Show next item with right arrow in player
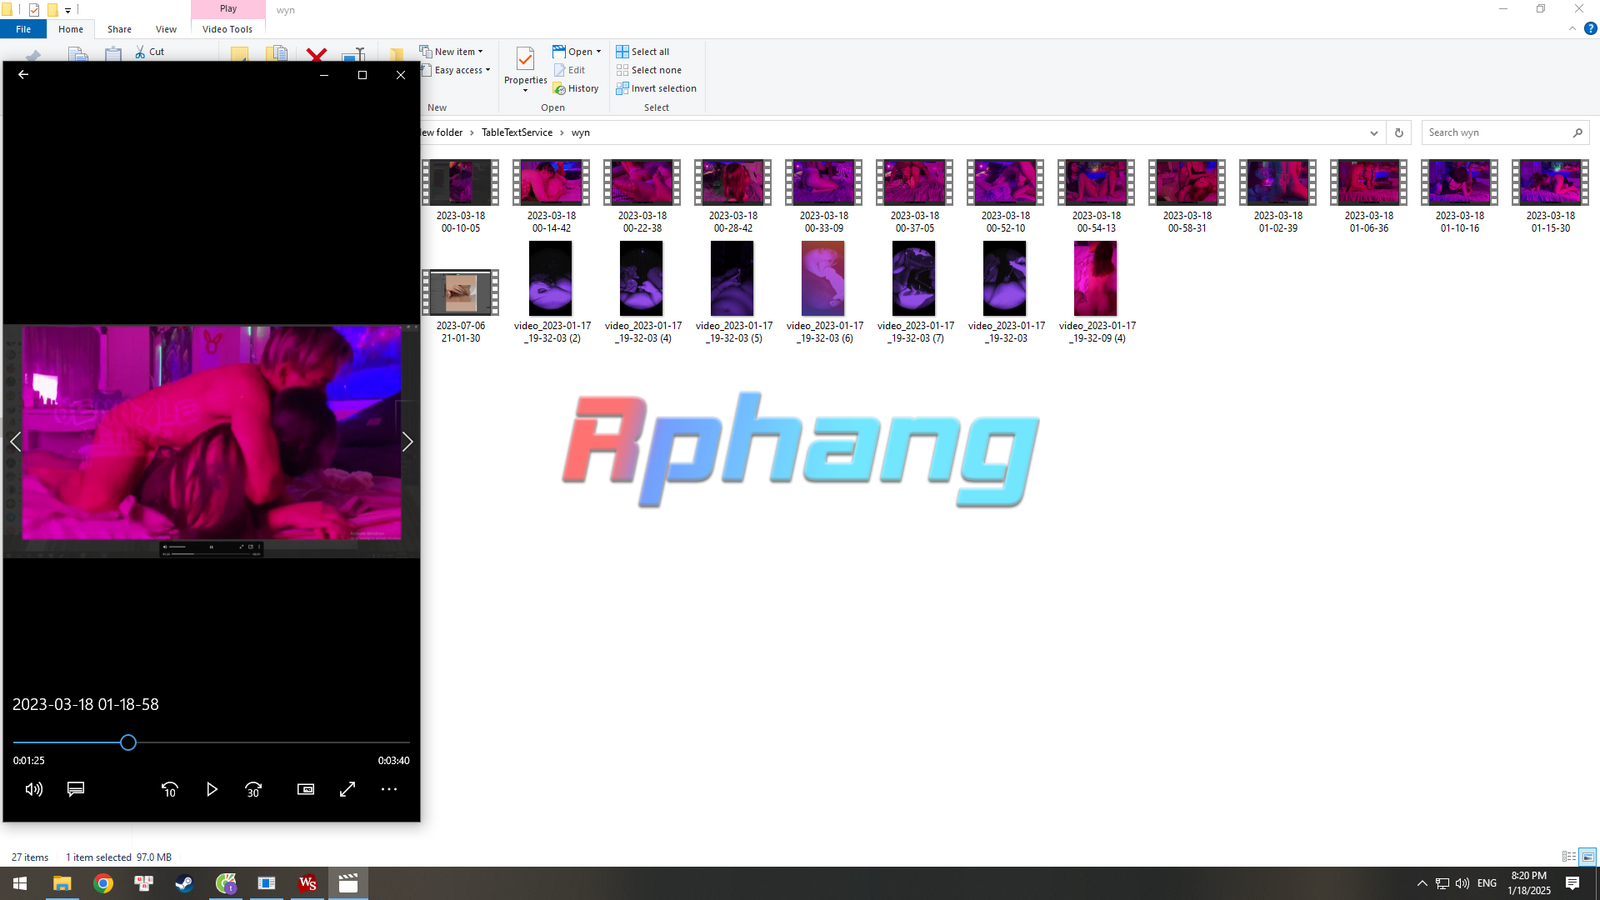The height and width of the screenshot is (900, 1600). [407, 442]
